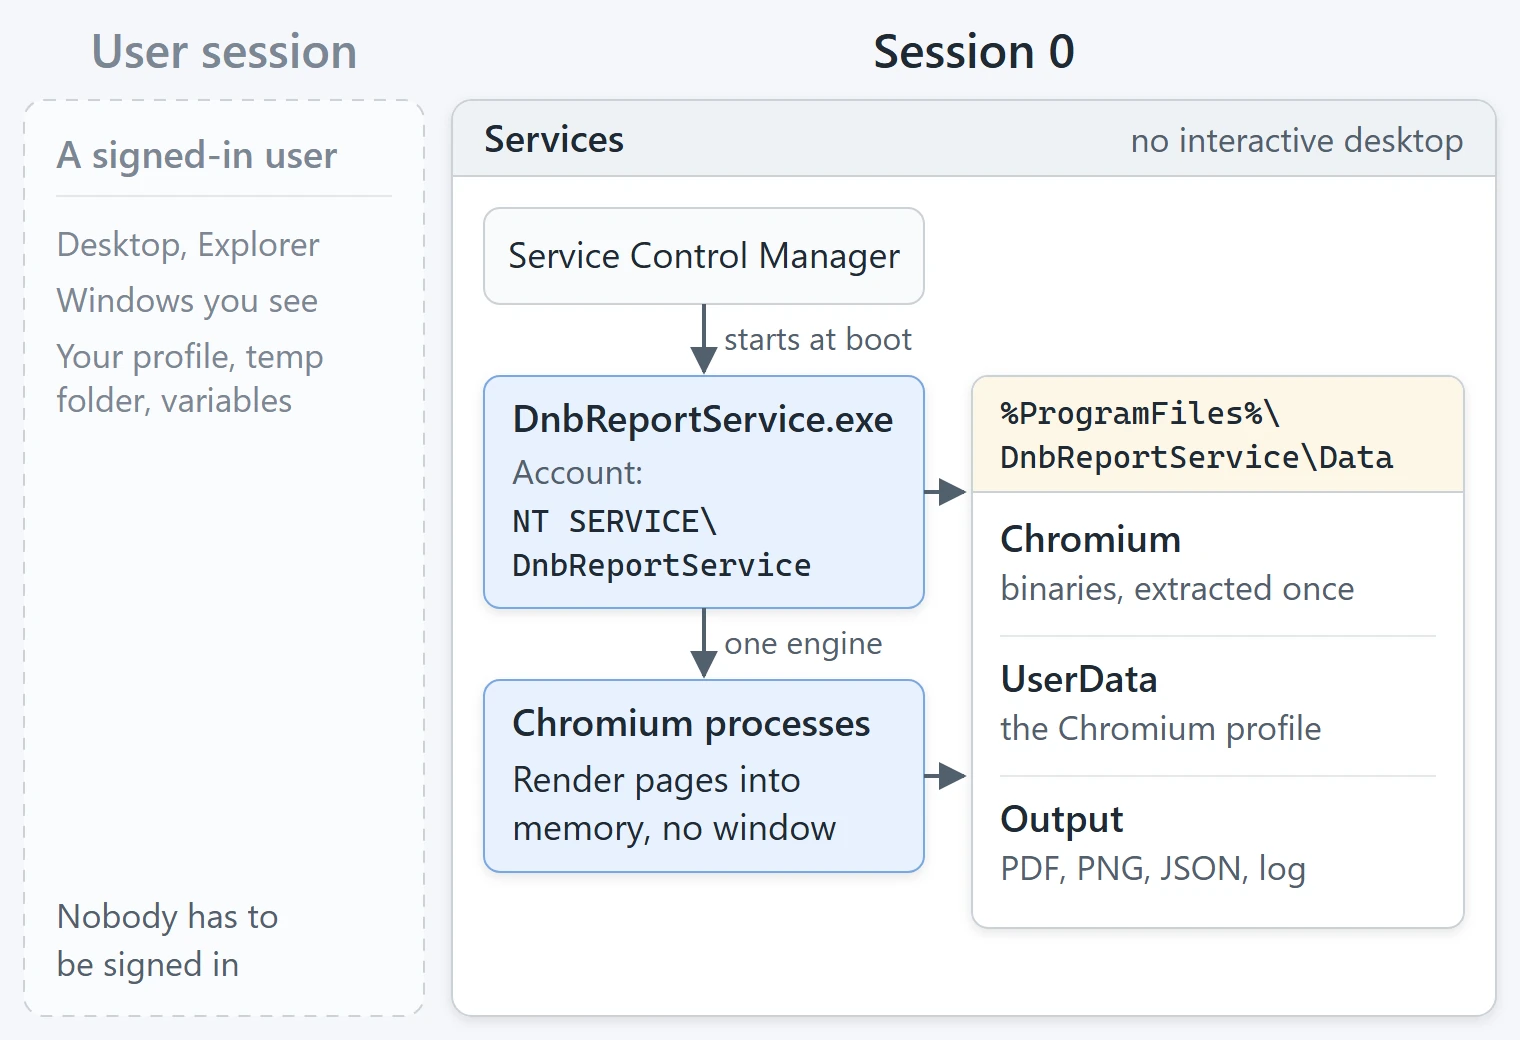
Task: Select the "NT SERVICE\DnbReportService" account name
Action: pos(662,543)
